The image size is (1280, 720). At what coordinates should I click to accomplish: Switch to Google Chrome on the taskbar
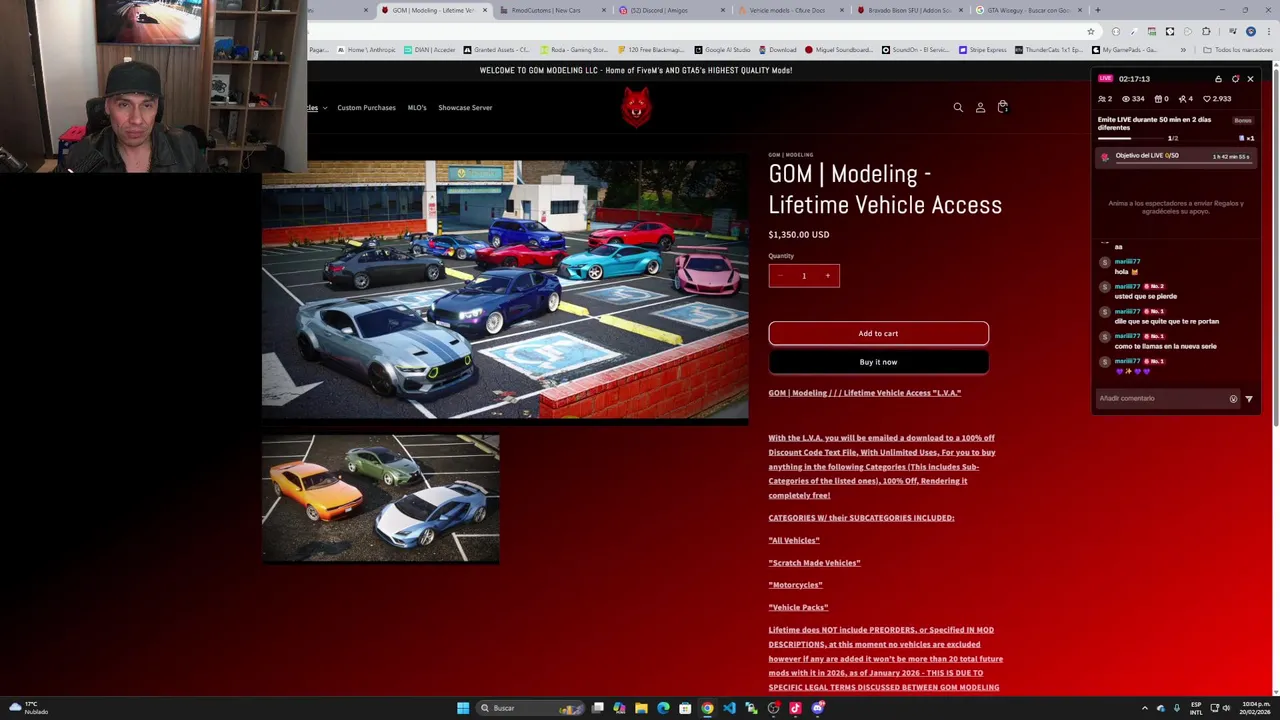[x=707, y=708]
